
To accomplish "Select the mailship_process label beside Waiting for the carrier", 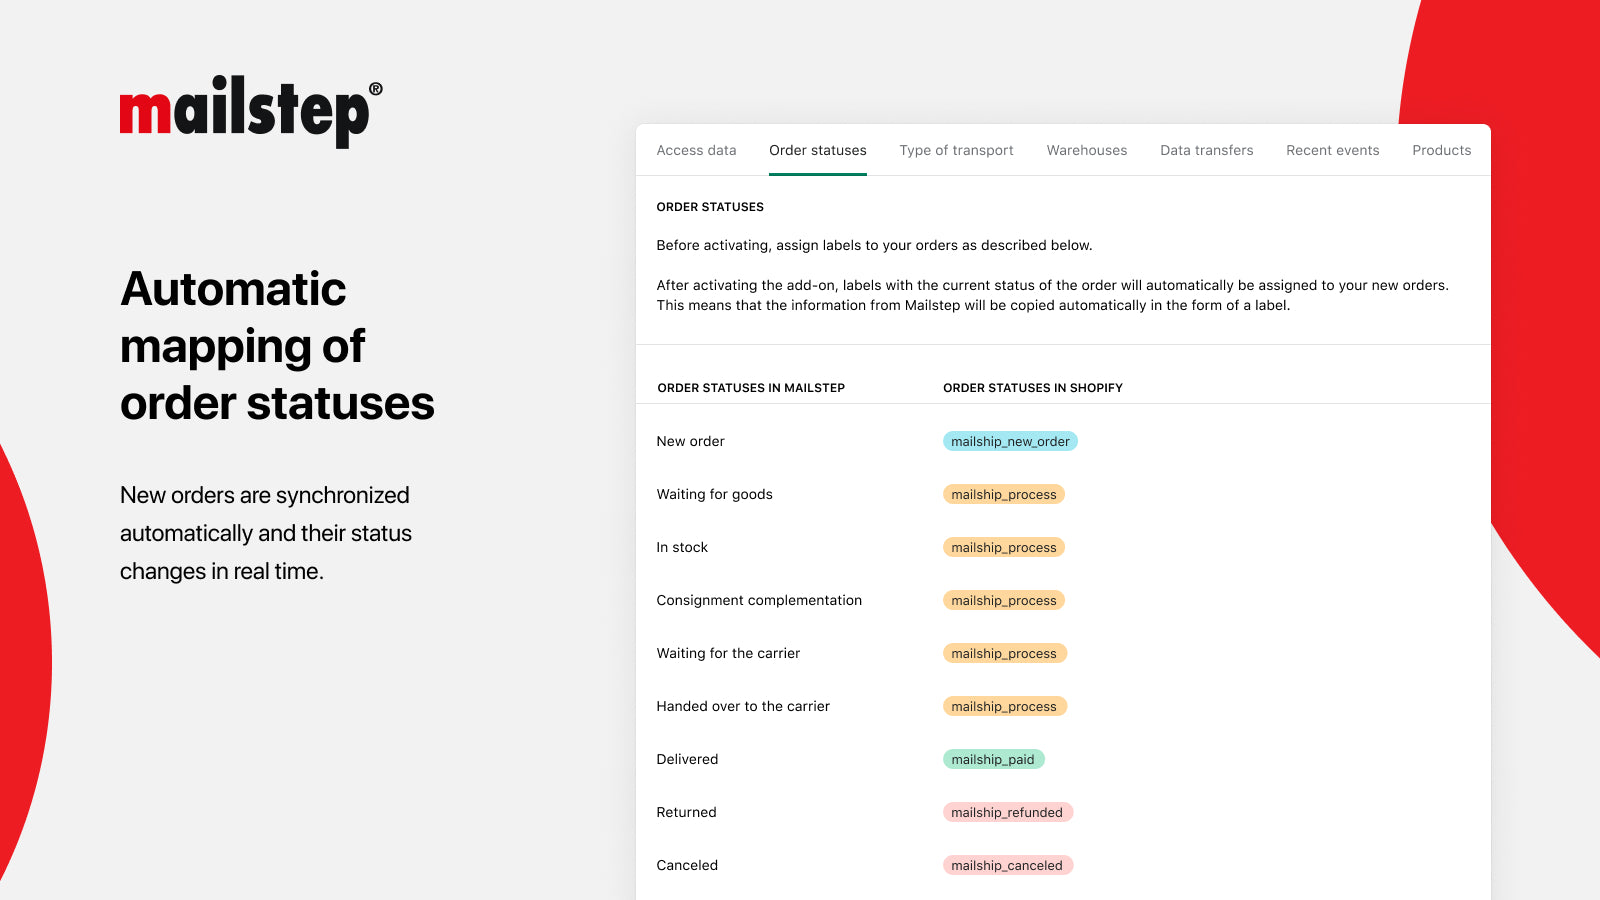I will click(x=1004, y=653).
